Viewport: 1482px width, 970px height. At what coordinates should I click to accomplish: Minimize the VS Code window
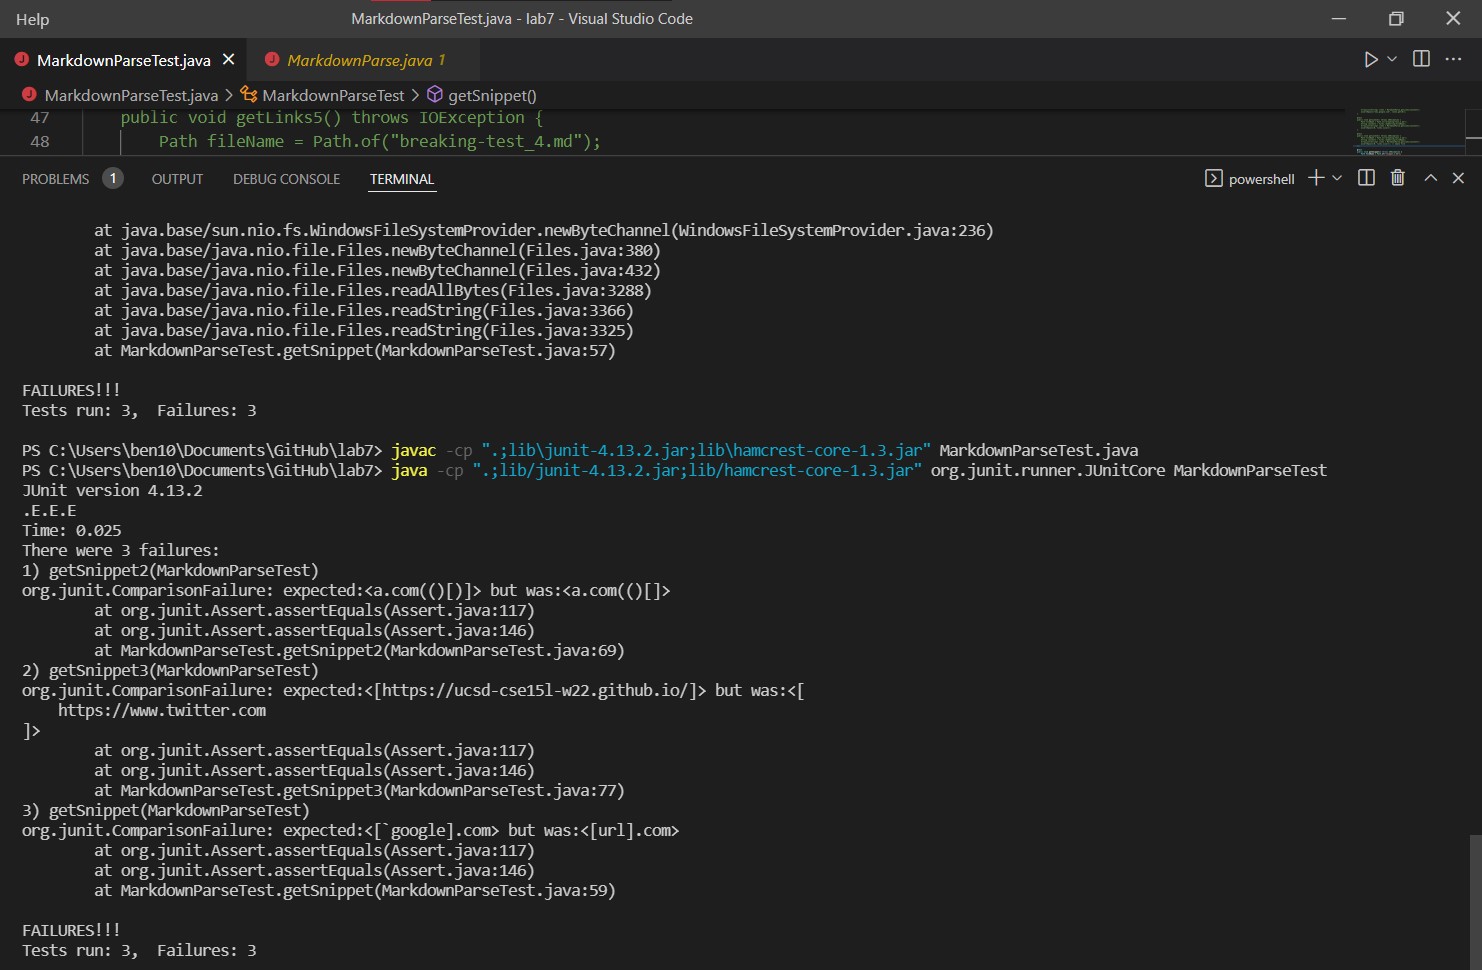(x=1339, y=18)
